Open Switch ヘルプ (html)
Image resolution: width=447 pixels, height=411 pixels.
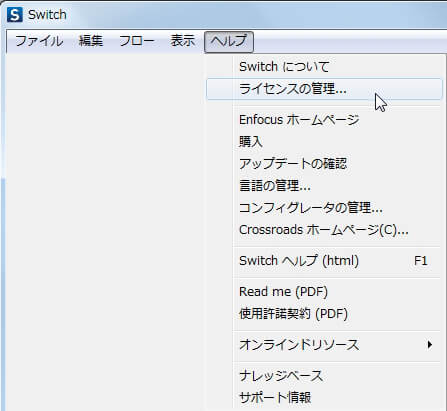324,261
